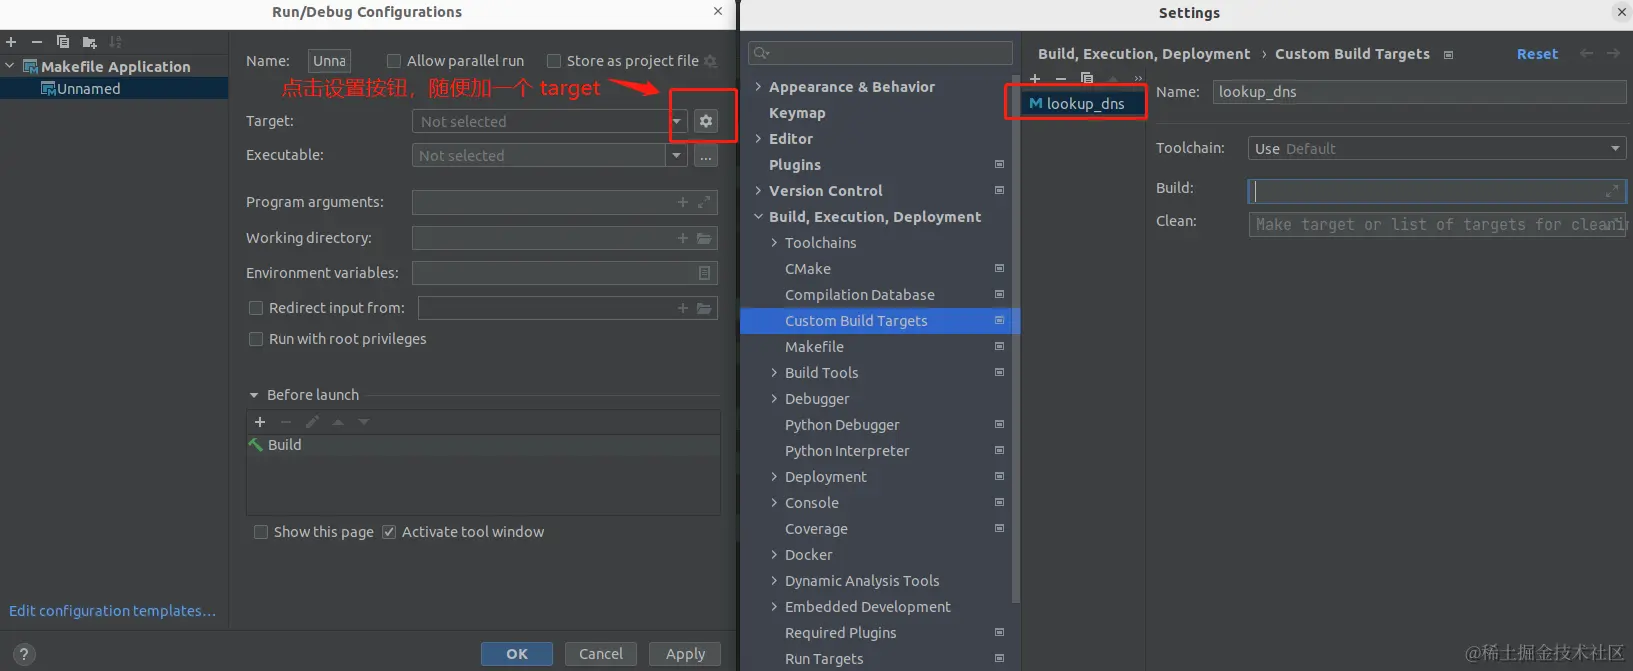Move the Before launch task down
Screen dimensions: 1633x671
pyautogui.click(x=364, y=422)
